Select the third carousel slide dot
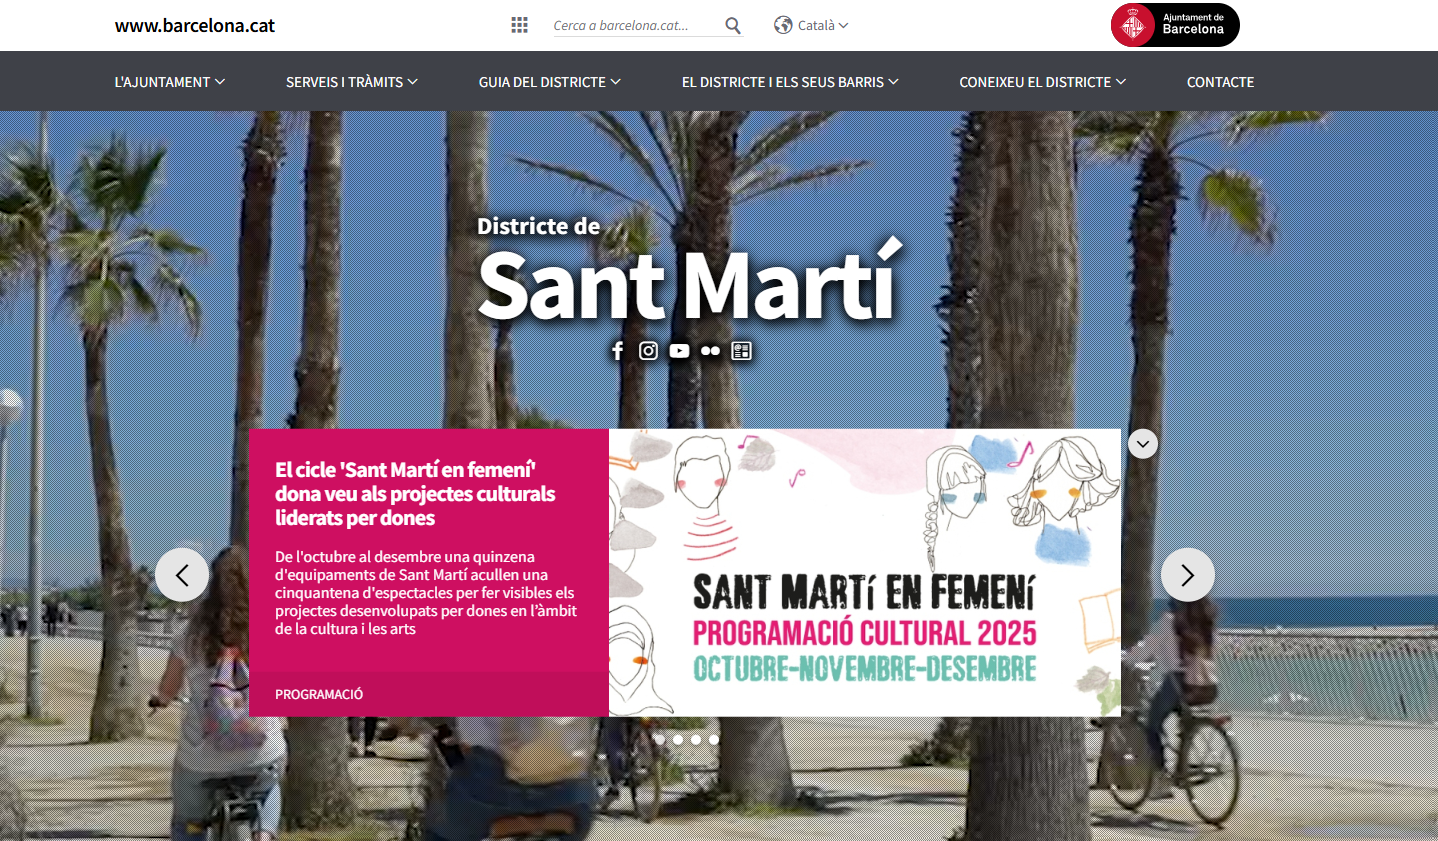The width and height of the screenshot is (1438, 841). (696, 740)
